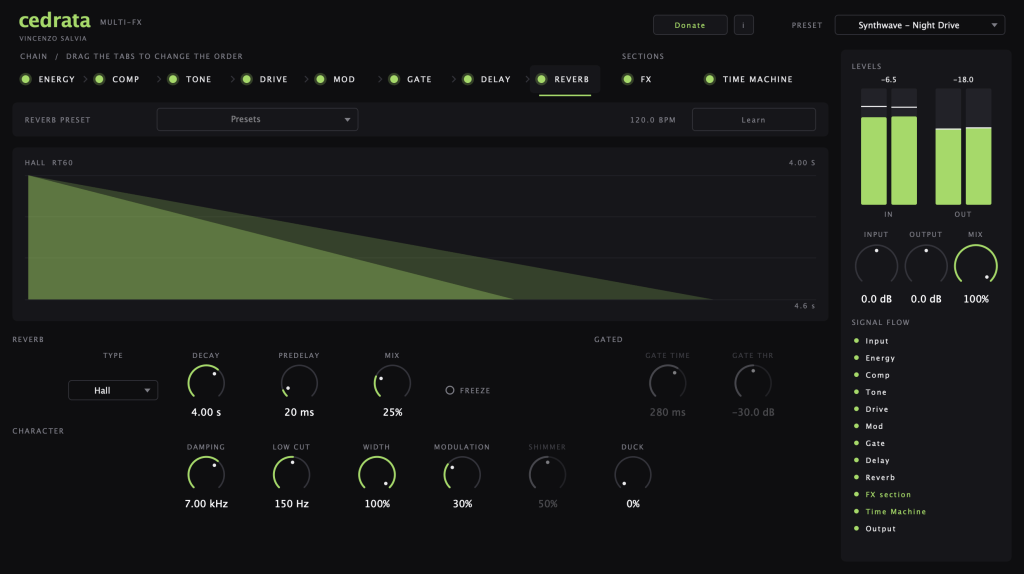Click the master MIX knob

pos(976,266)
